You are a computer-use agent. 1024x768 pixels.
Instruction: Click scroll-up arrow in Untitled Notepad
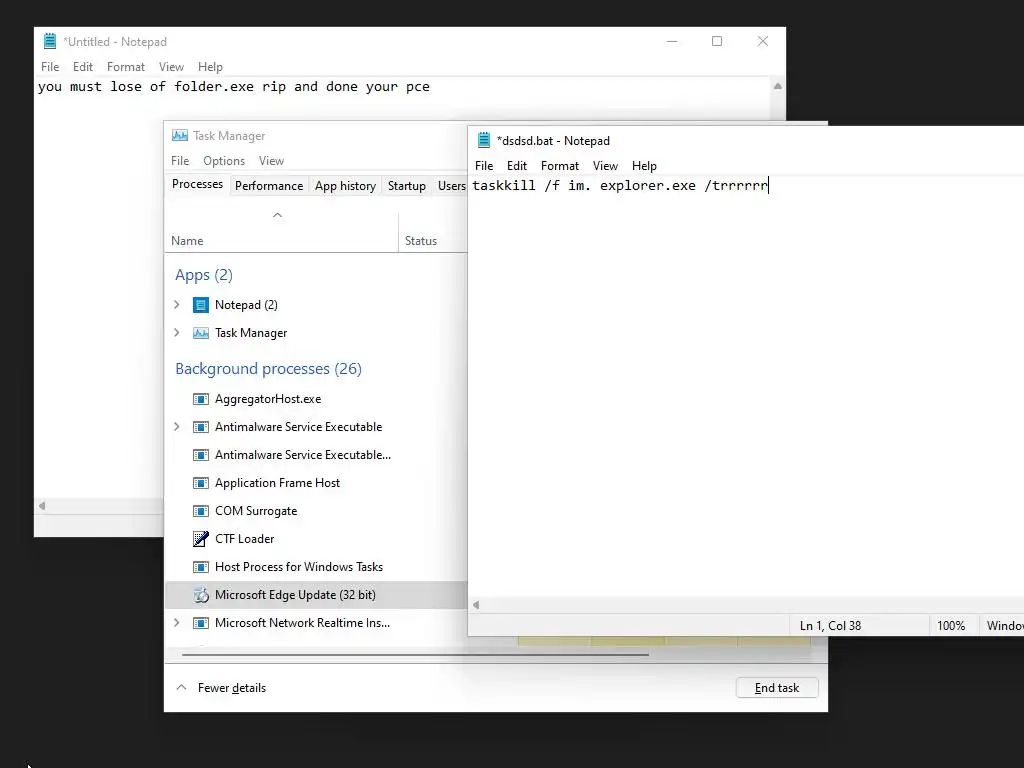[778, 86]
